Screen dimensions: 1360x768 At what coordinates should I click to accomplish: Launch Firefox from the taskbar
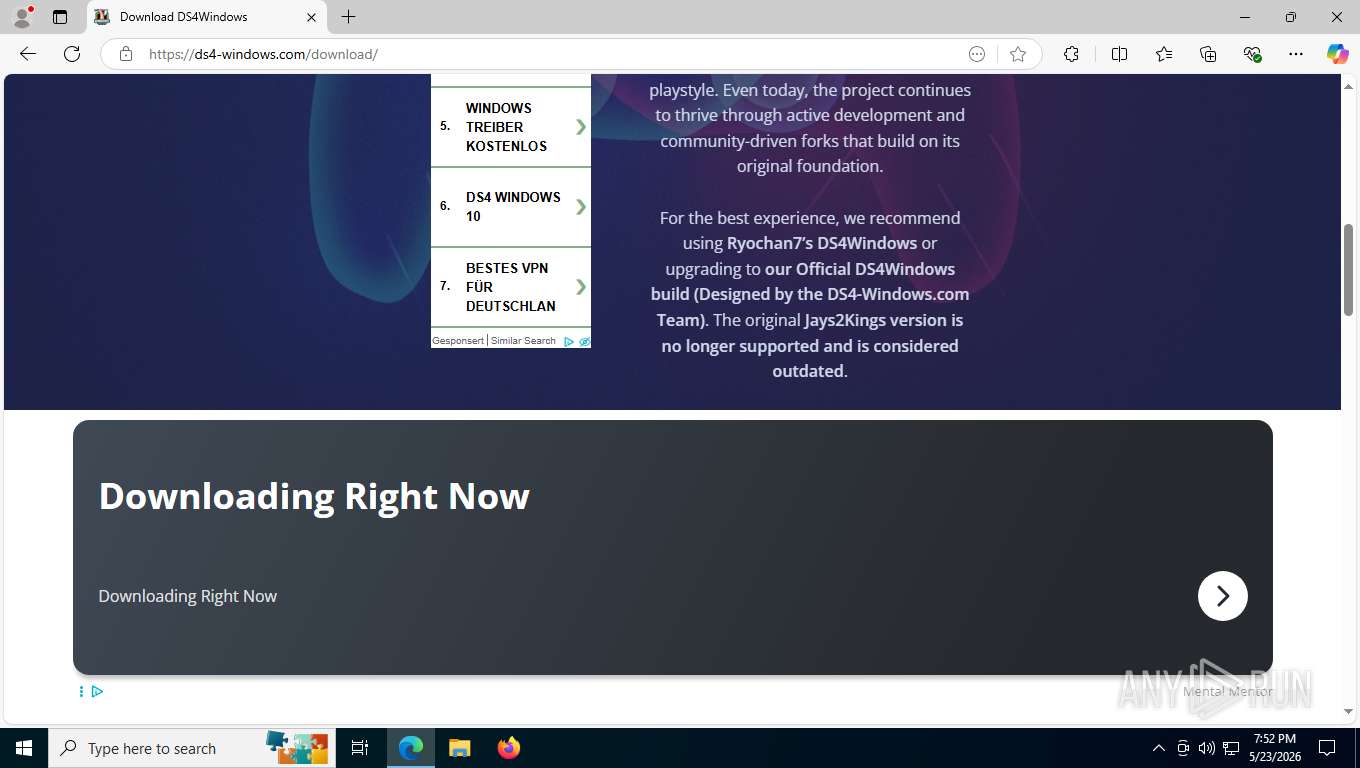tap(509, 748)
